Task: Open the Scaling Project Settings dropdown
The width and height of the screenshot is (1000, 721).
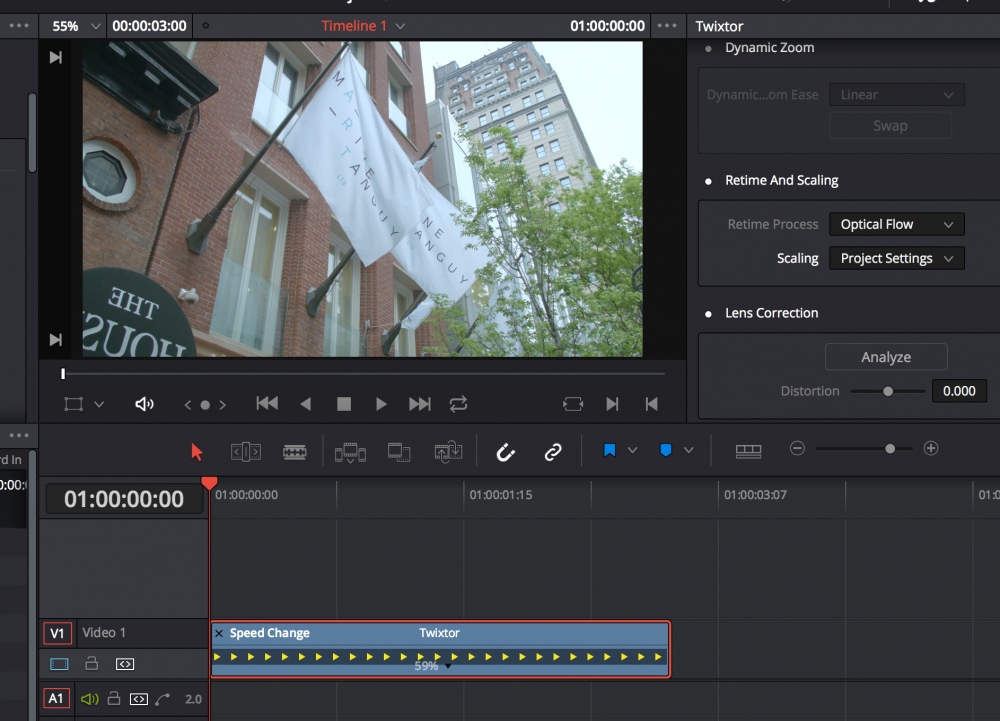Action: (895, 258)
